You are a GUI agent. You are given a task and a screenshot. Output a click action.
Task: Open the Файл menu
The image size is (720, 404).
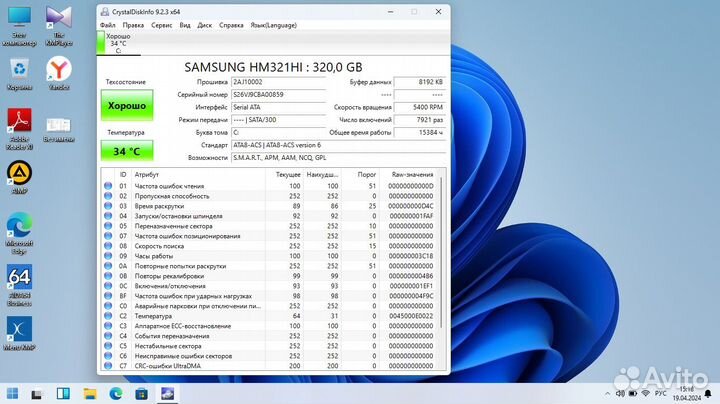[108, 25]
